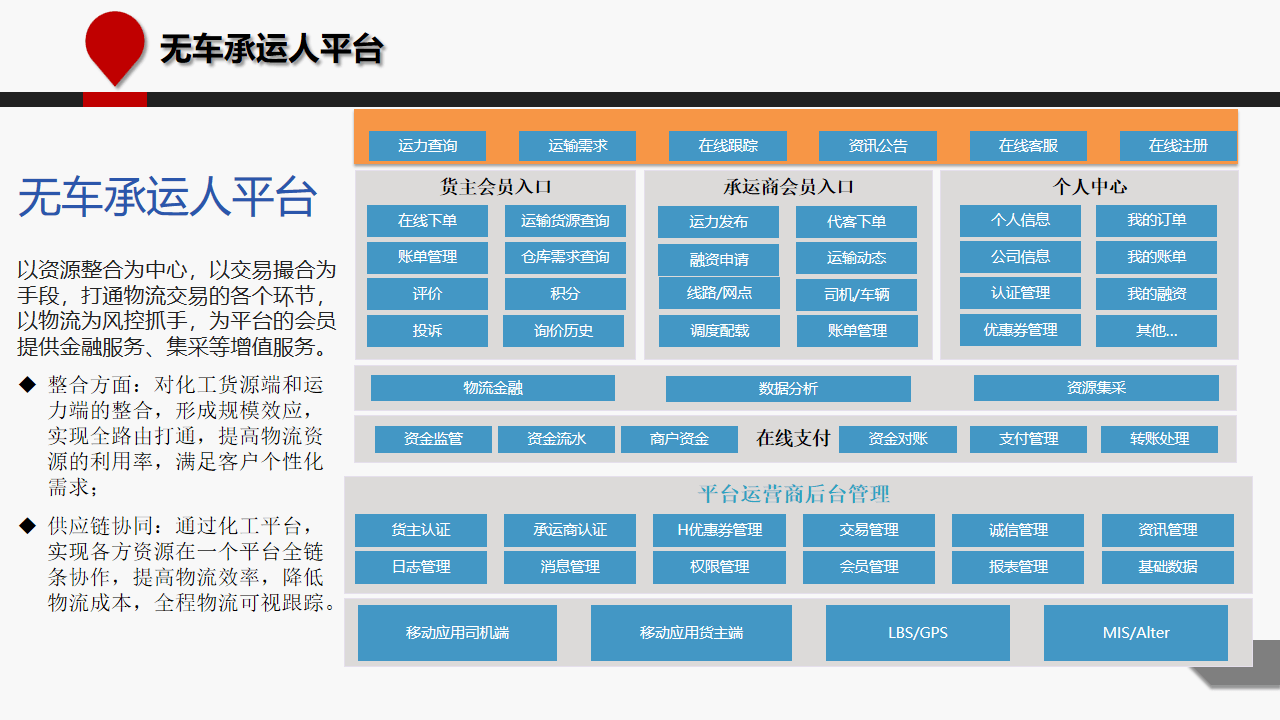The width and height of the screenshot is (1280, 720).
Task: Select the LBS/GPS block
Action: tap(918, 633)
